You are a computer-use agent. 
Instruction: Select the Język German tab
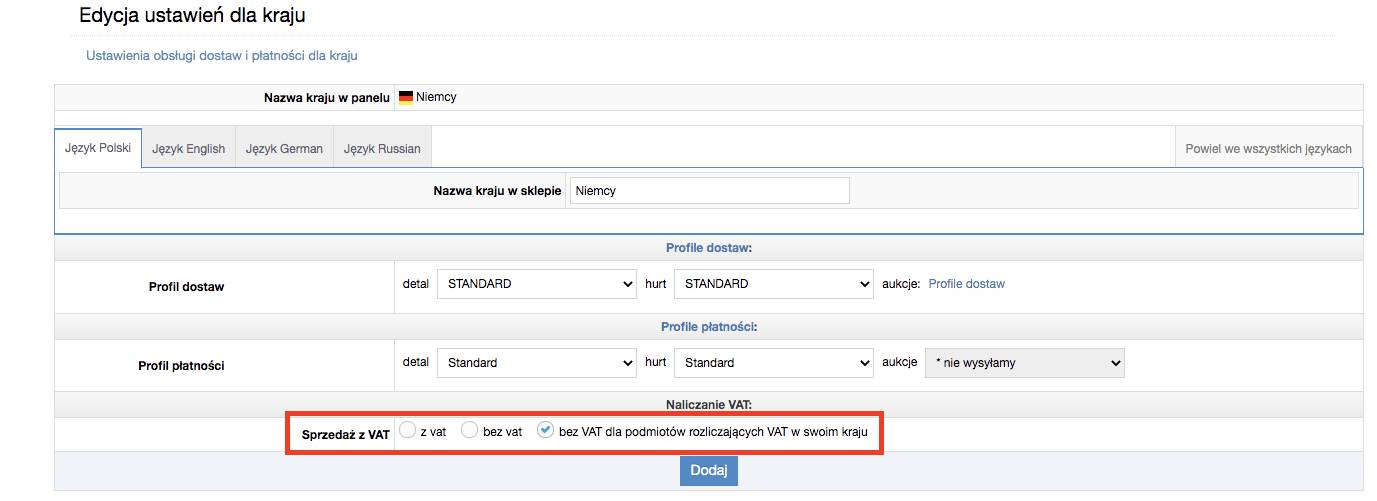point(284,149)
